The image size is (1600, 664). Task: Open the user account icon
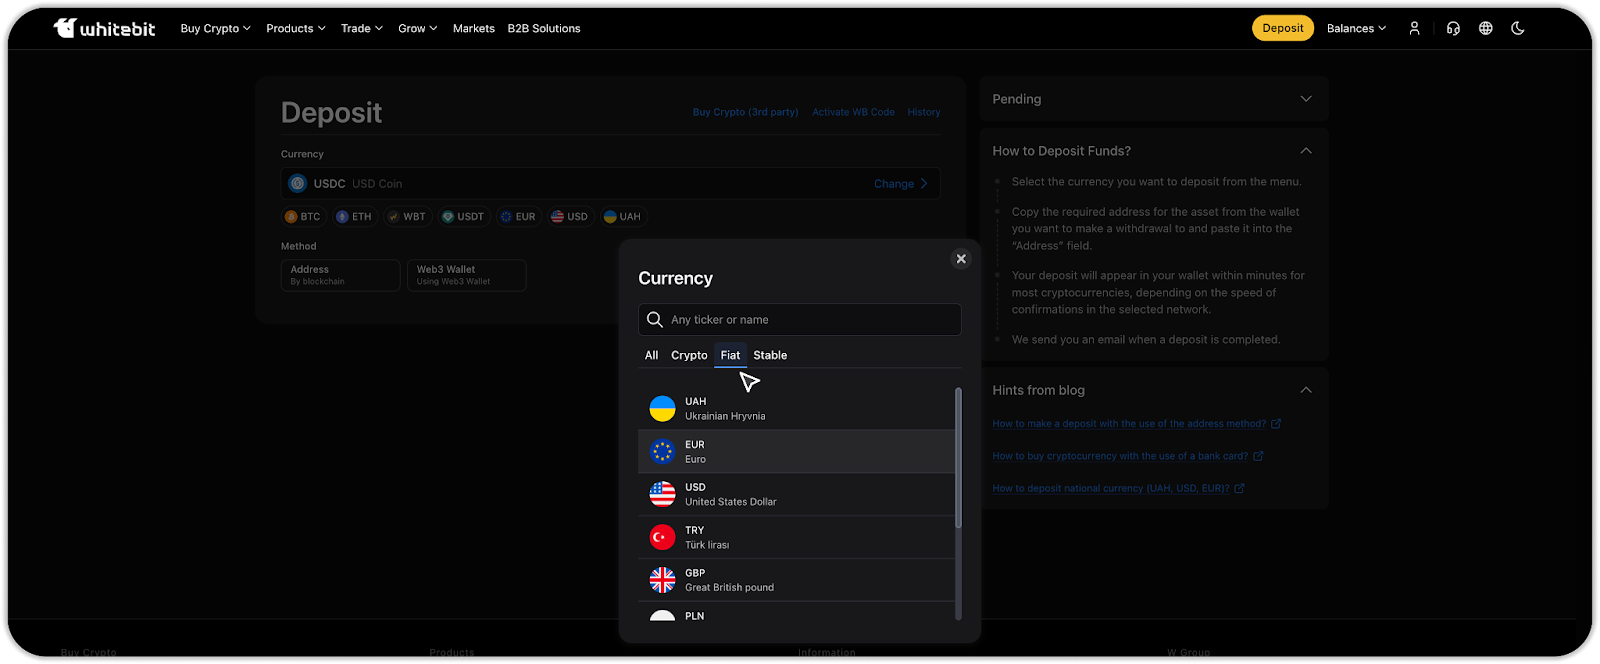(1414, 28)
